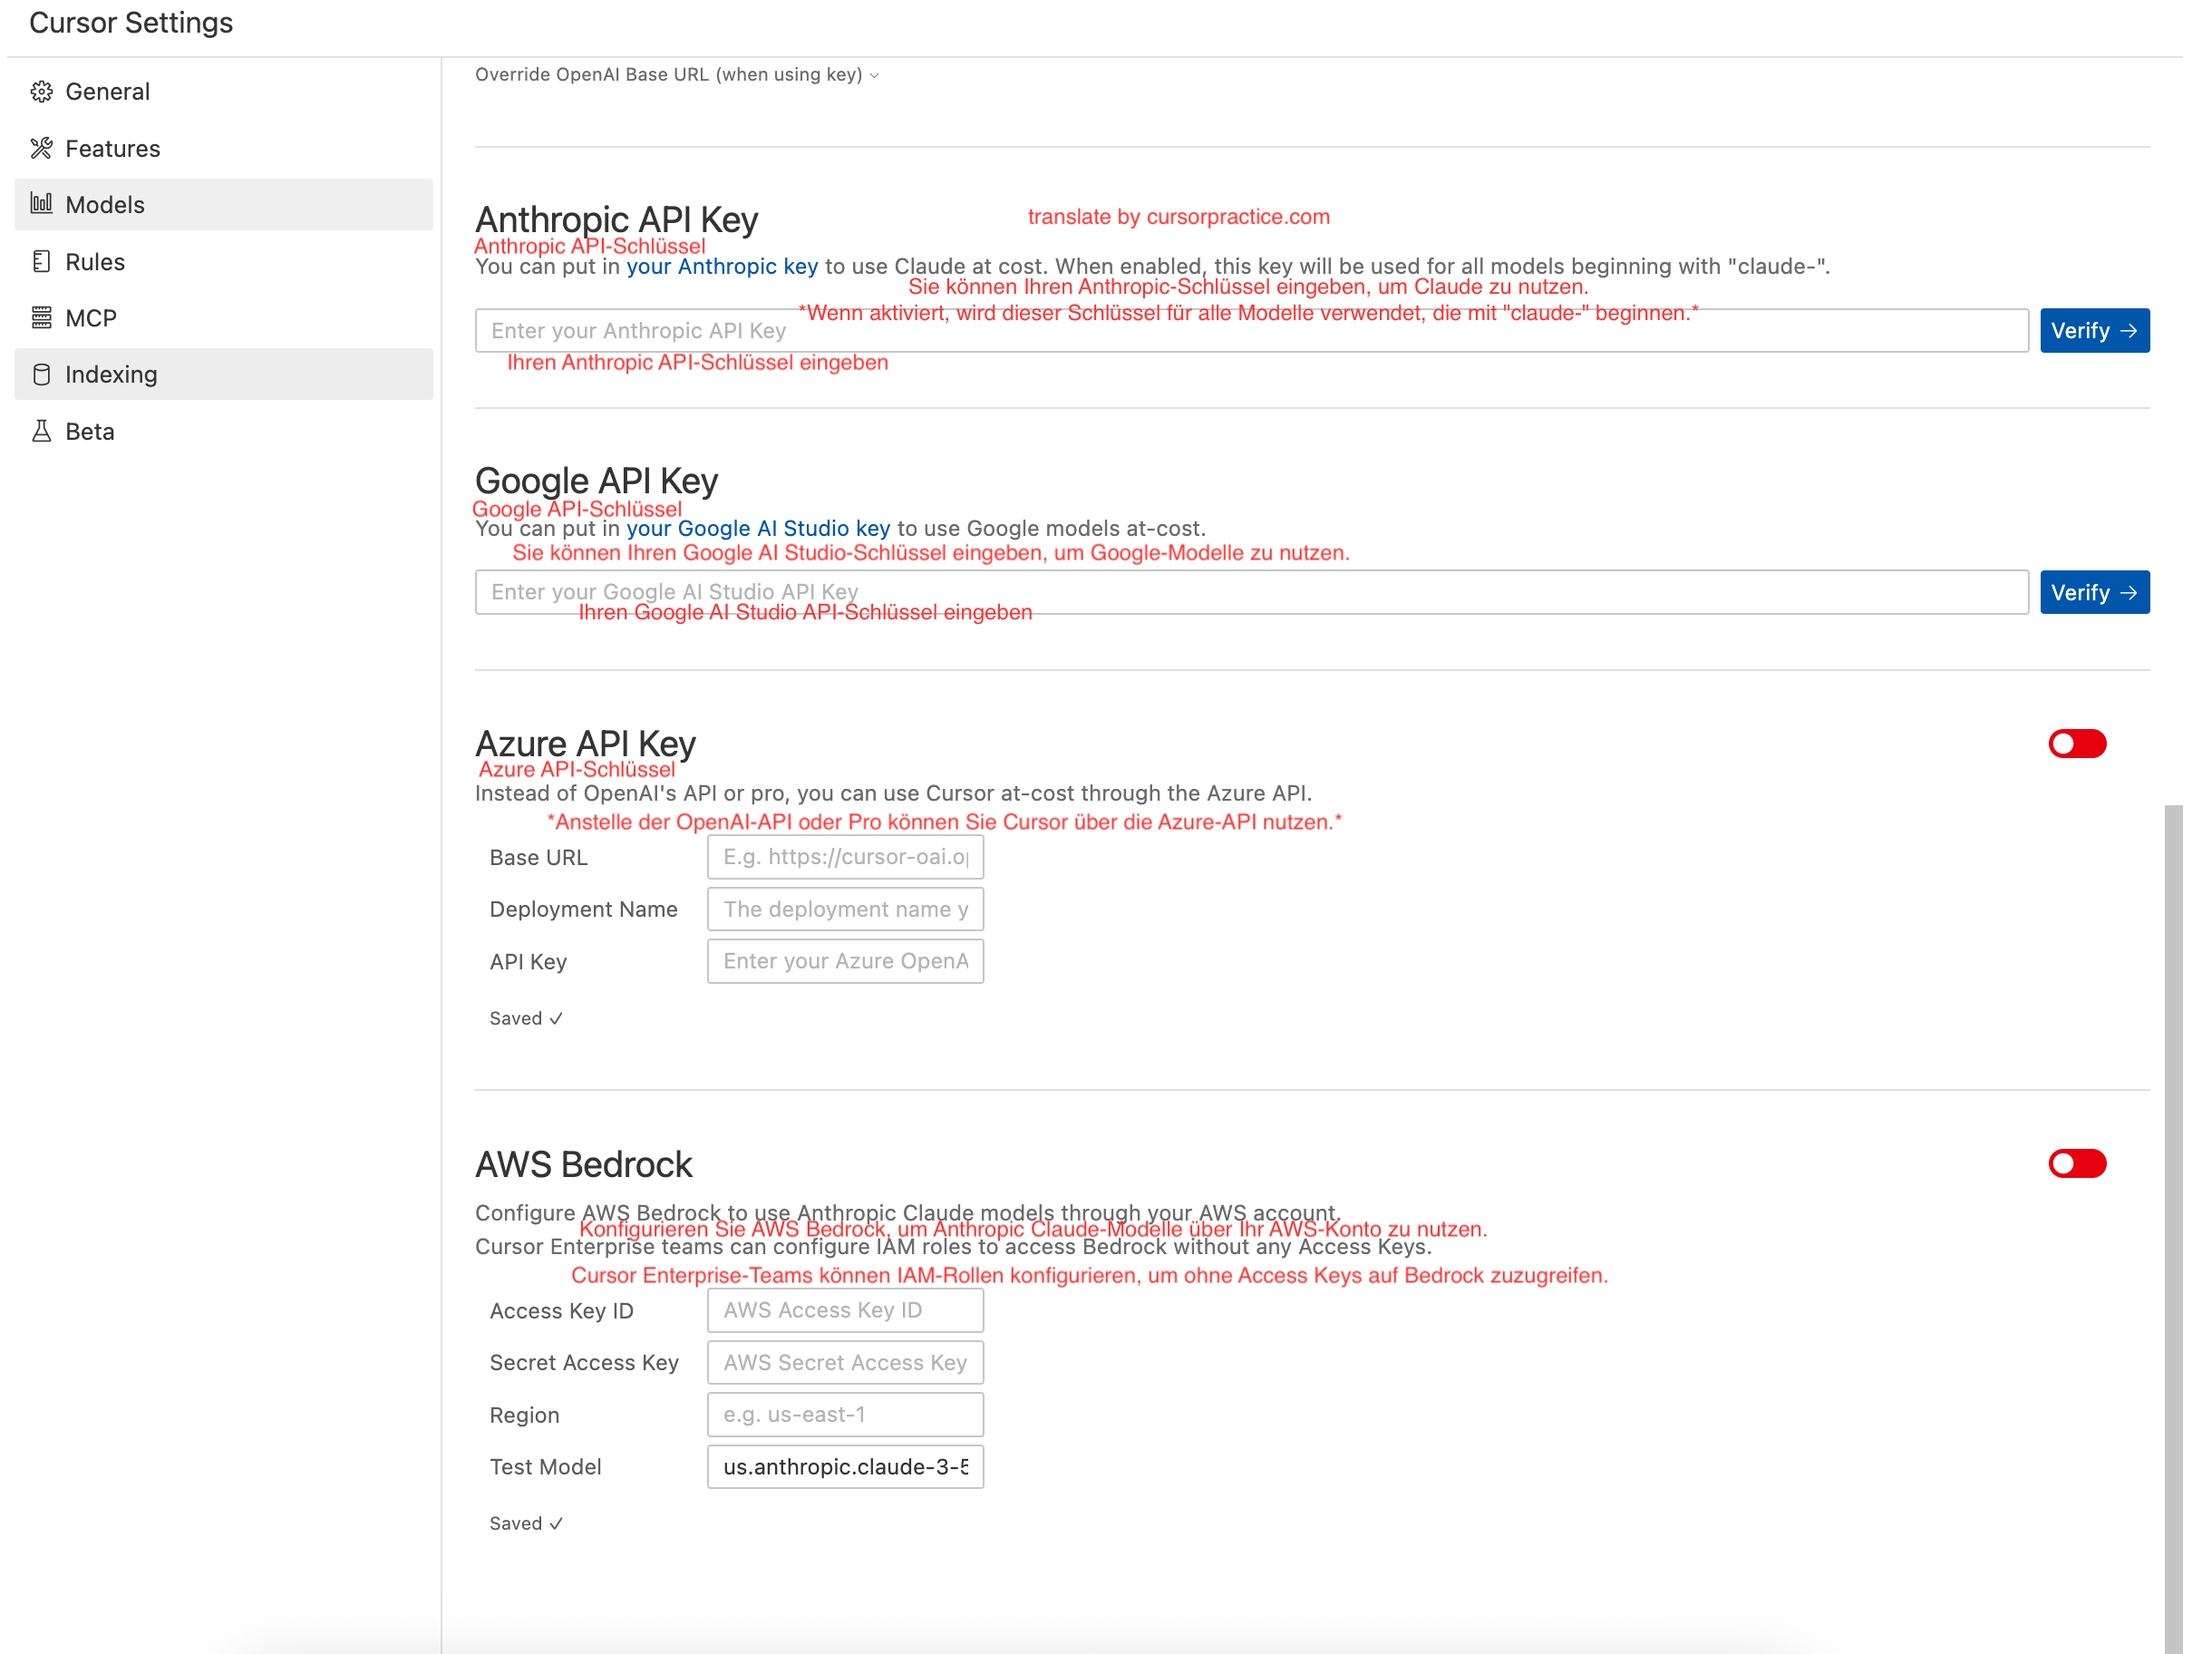This screenshot has width=2212, height=1654.
Task: Go to the Rules section
Action: [x=224, y=261]
